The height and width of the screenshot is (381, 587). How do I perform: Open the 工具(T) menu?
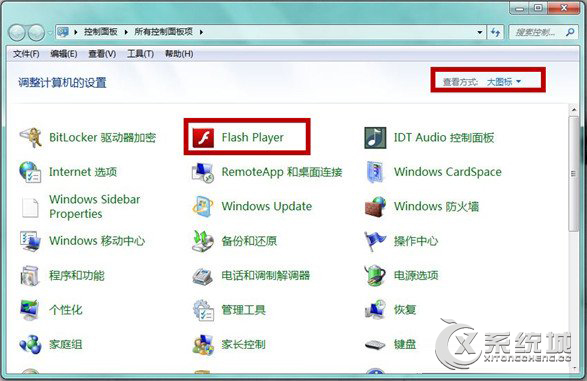point(140,54)
